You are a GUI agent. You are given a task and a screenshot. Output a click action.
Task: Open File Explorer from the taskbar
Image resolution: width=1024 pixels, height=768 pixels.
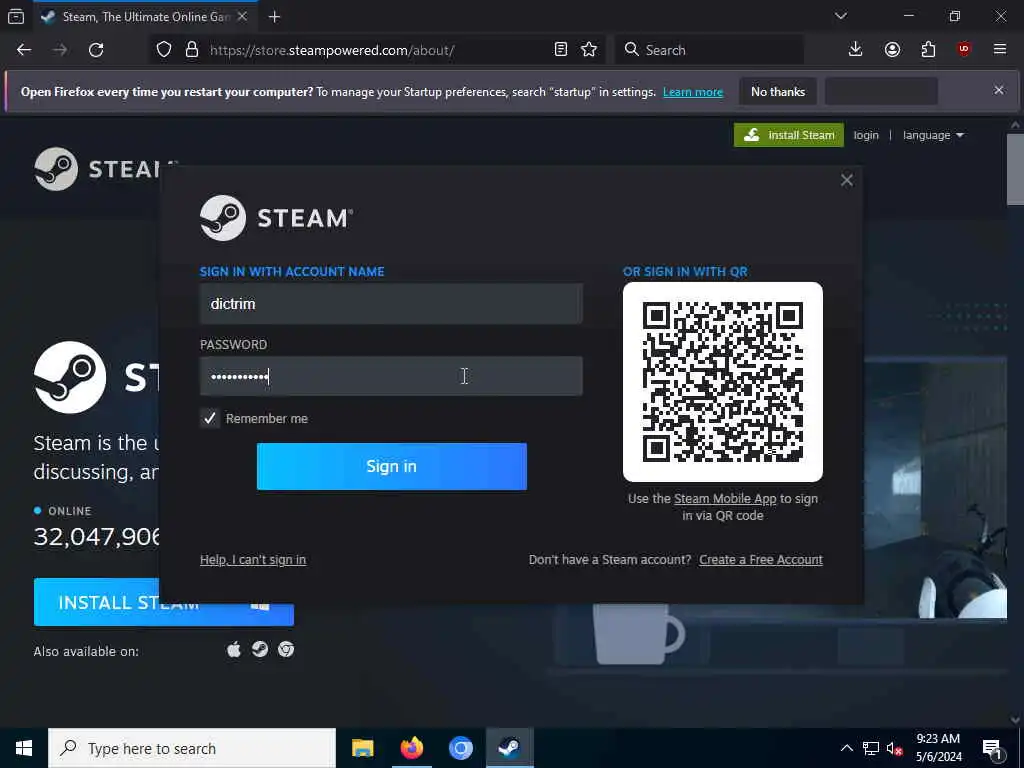tap(362, 748)
